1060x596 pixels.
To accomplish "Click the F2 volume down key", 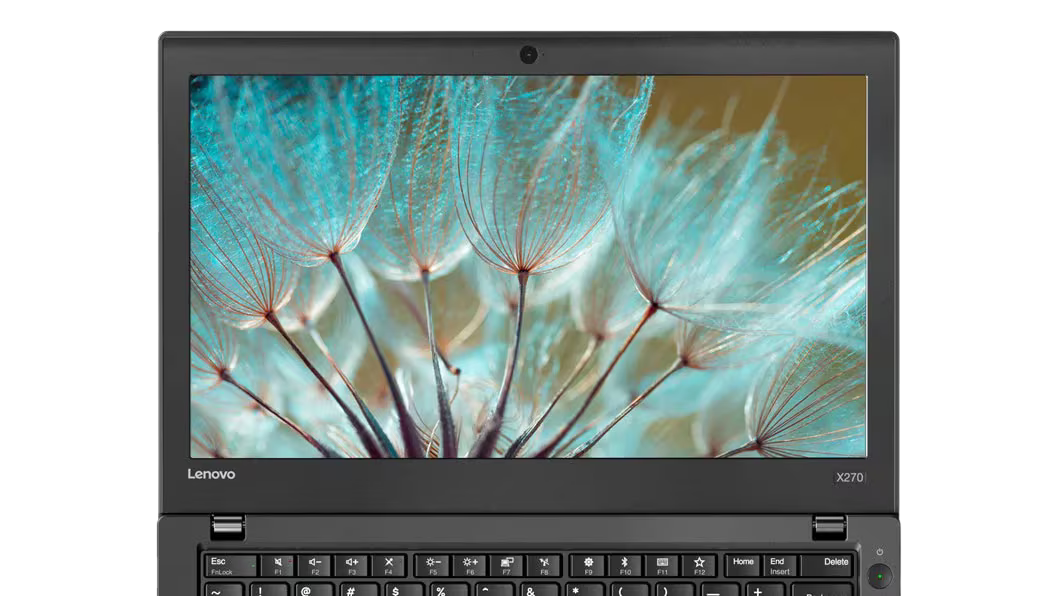I will click(314, 566).
